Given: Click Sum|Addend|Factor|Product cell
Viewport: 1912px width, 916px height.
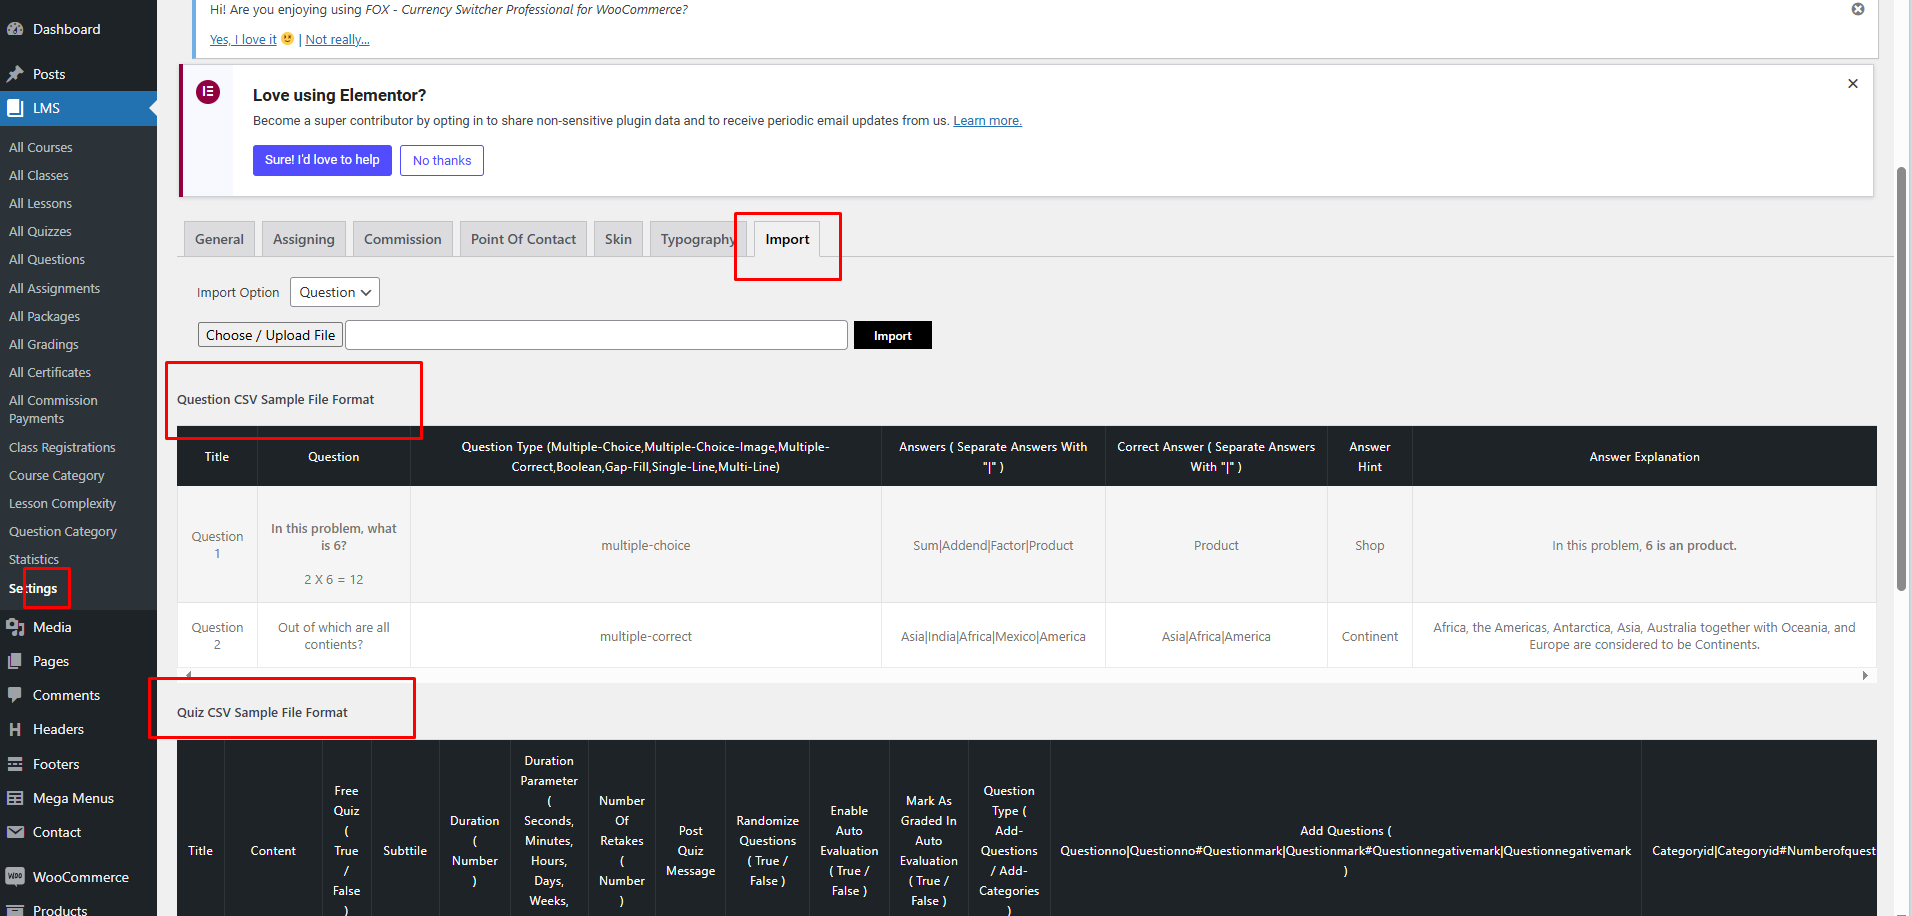Looking at the screenshot, I should pos(993,545).
